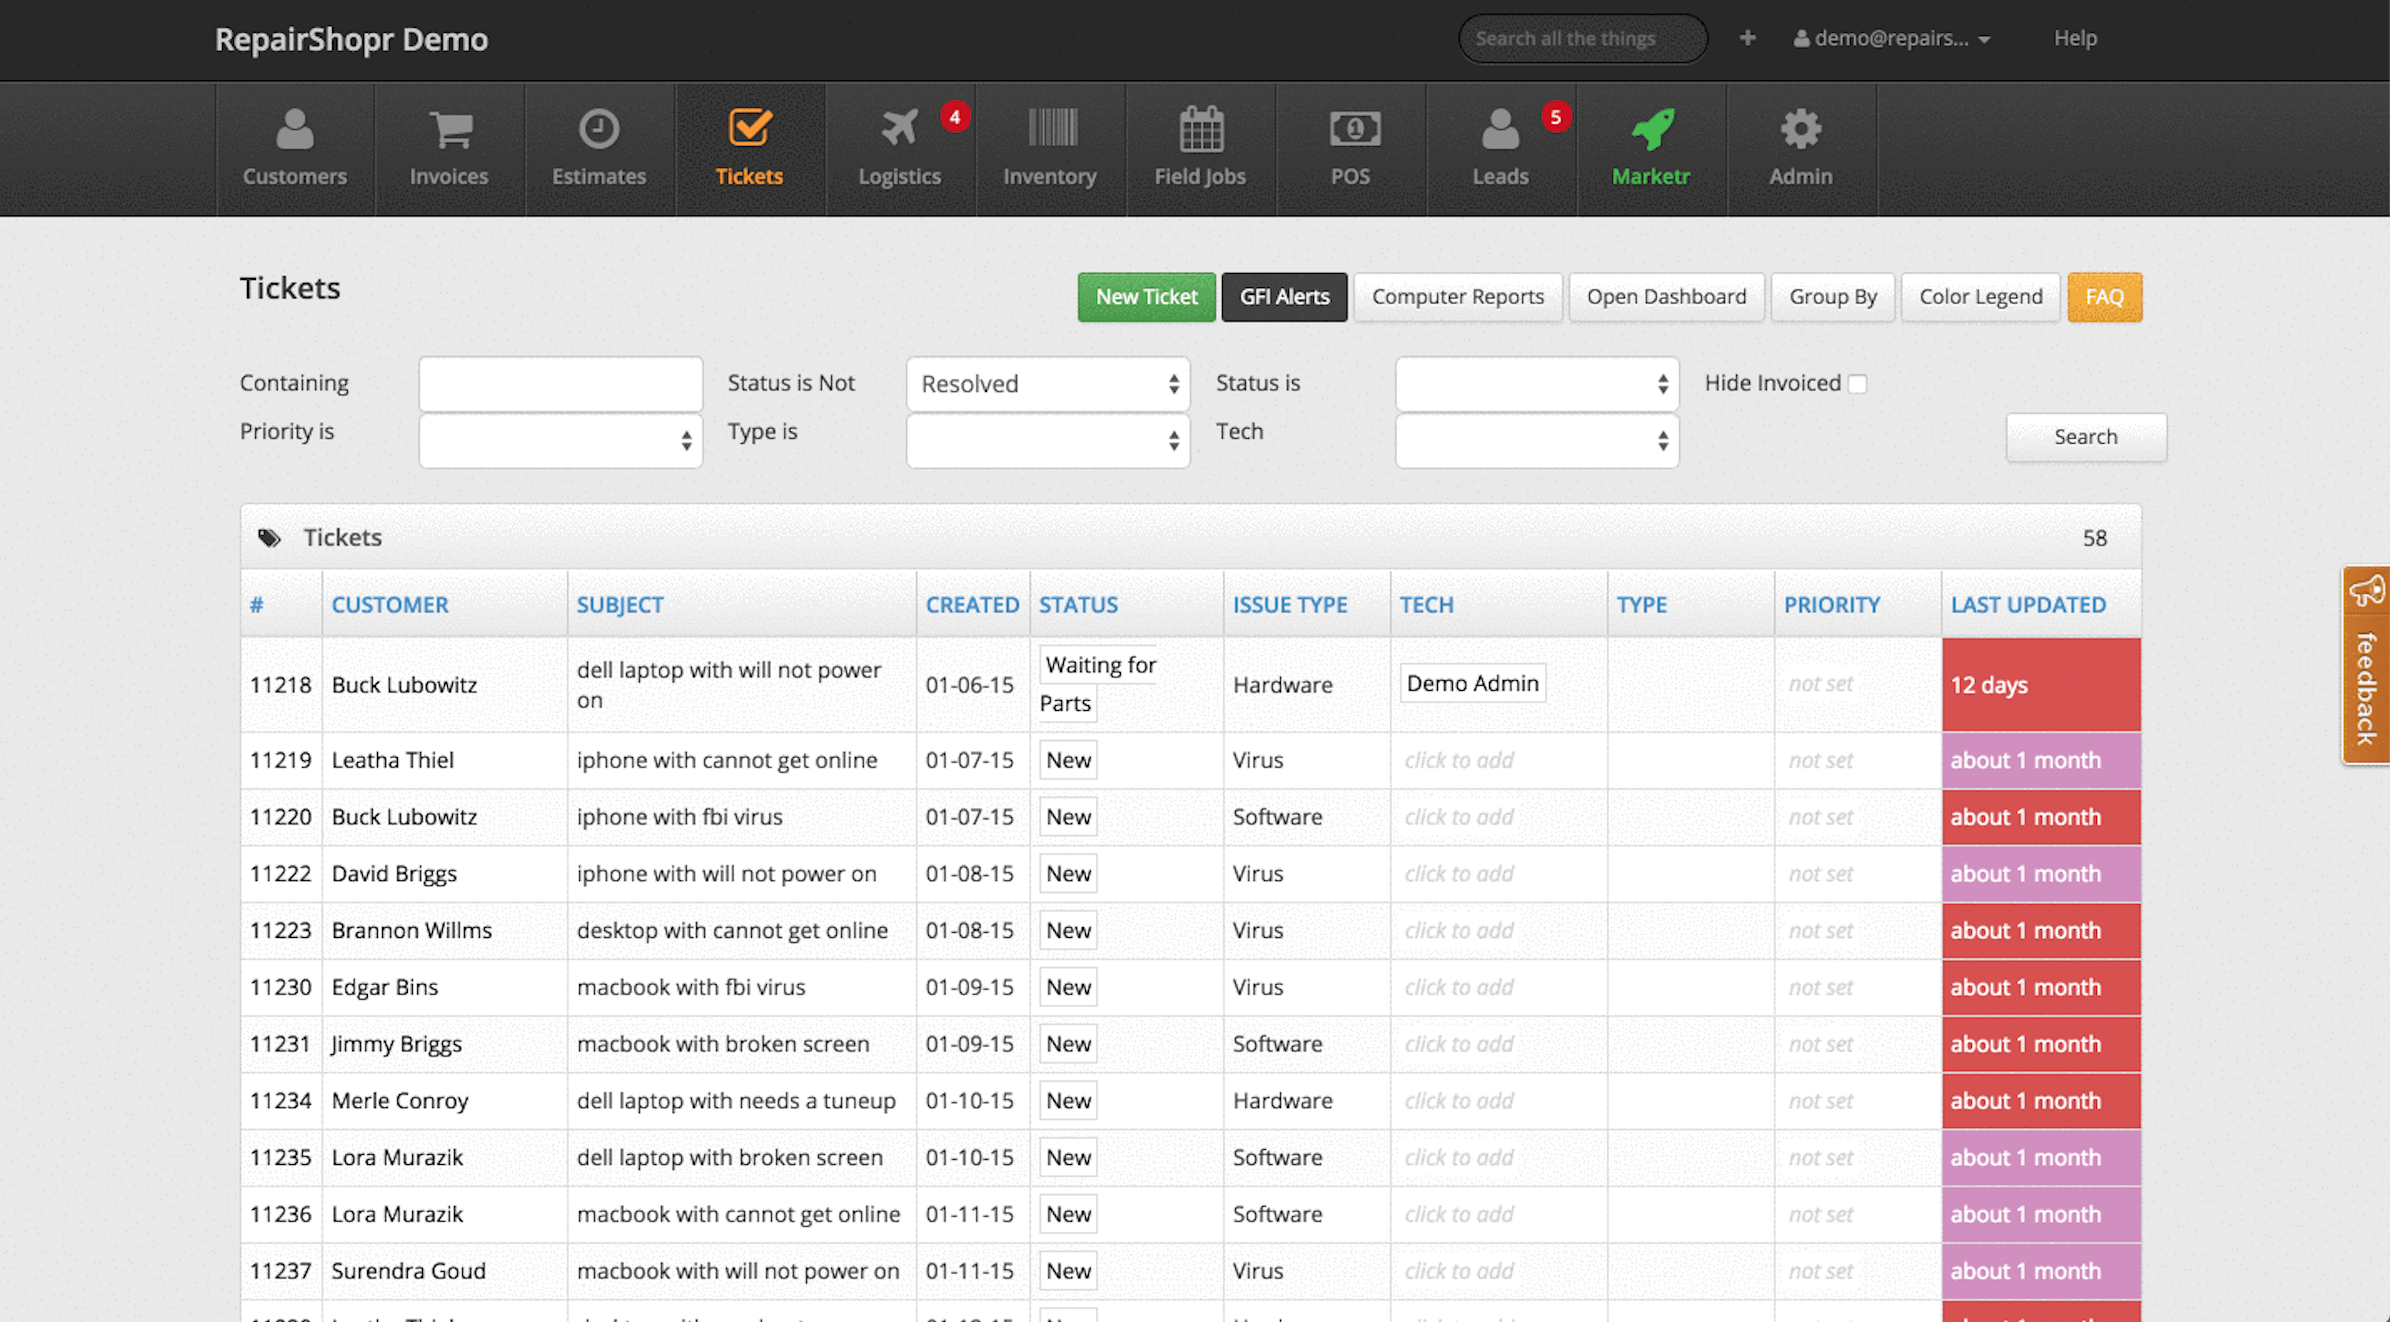Open Admin gear icon
This screenshot has width=2390, height=1322.
[x=1800, y=130]
